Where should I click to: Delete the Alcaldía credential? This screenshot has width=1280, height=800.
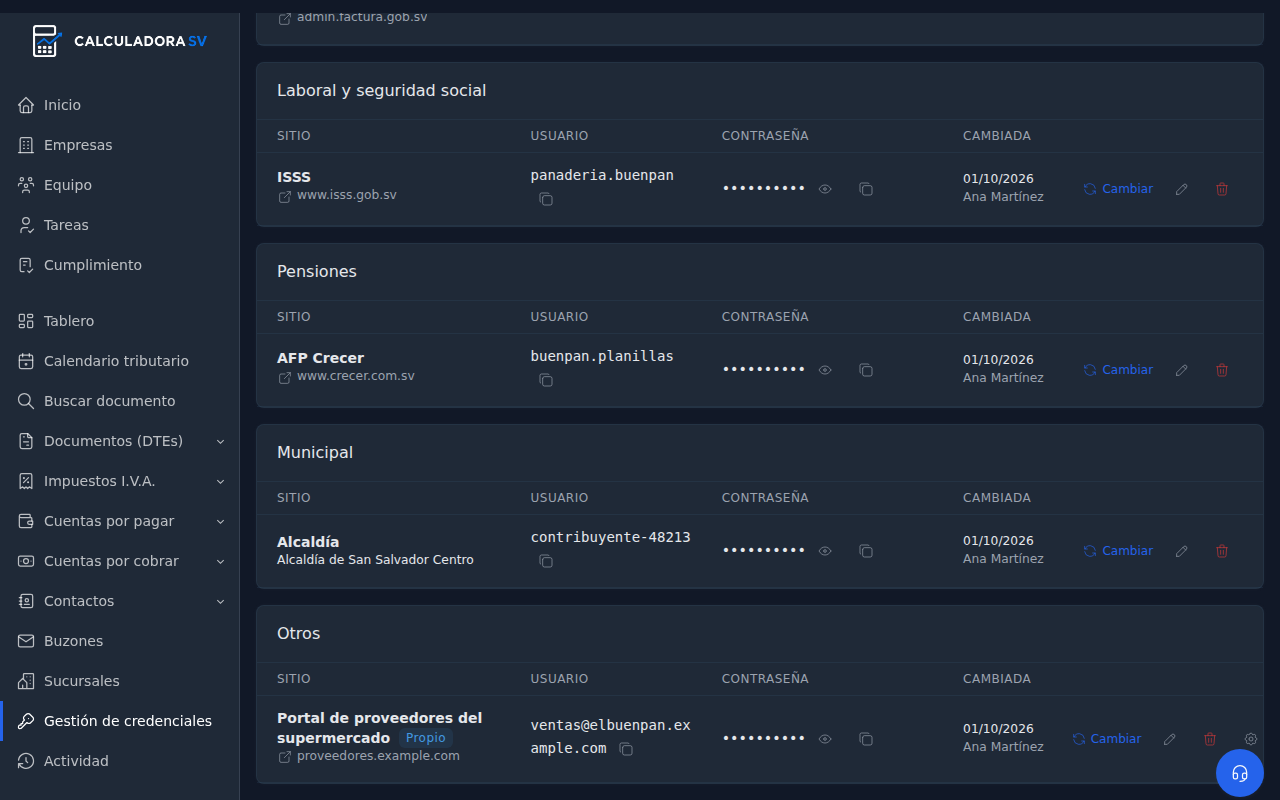[x=1222, y=551]
